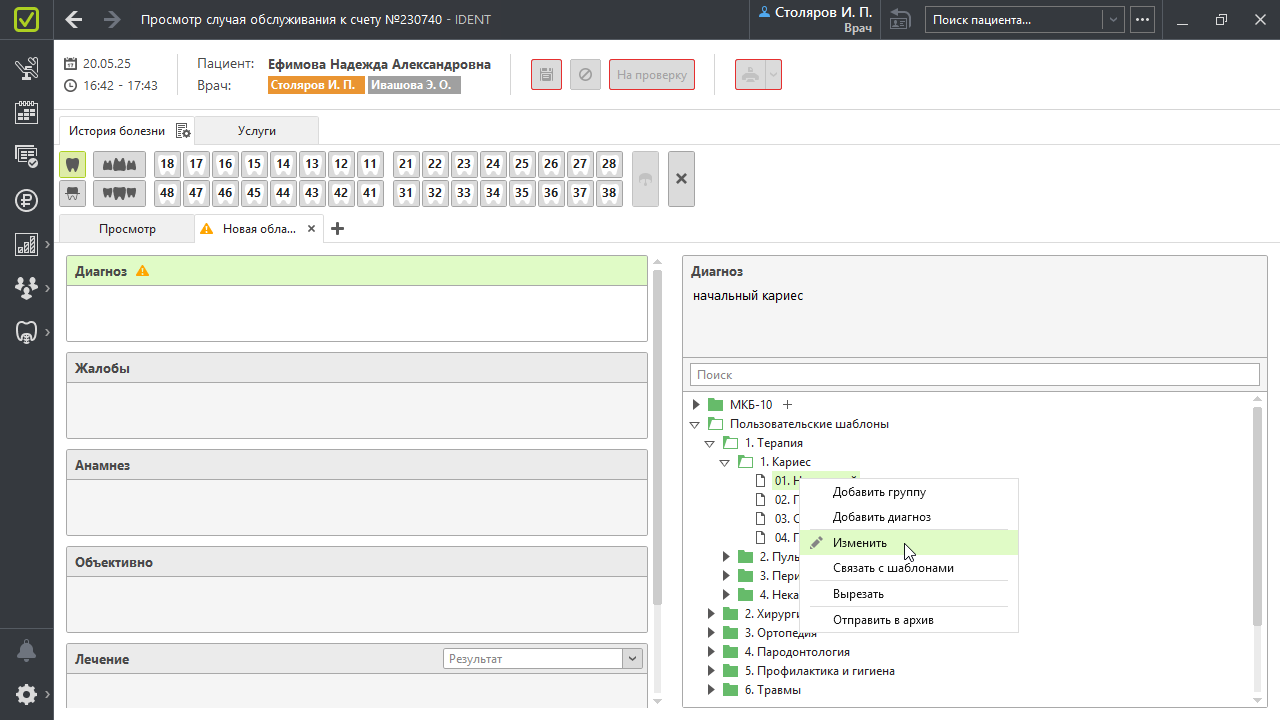Add new tab with plus icon
Viewport: 1280px width, 720px height.
pyautogui.click(x=337, y=229)
